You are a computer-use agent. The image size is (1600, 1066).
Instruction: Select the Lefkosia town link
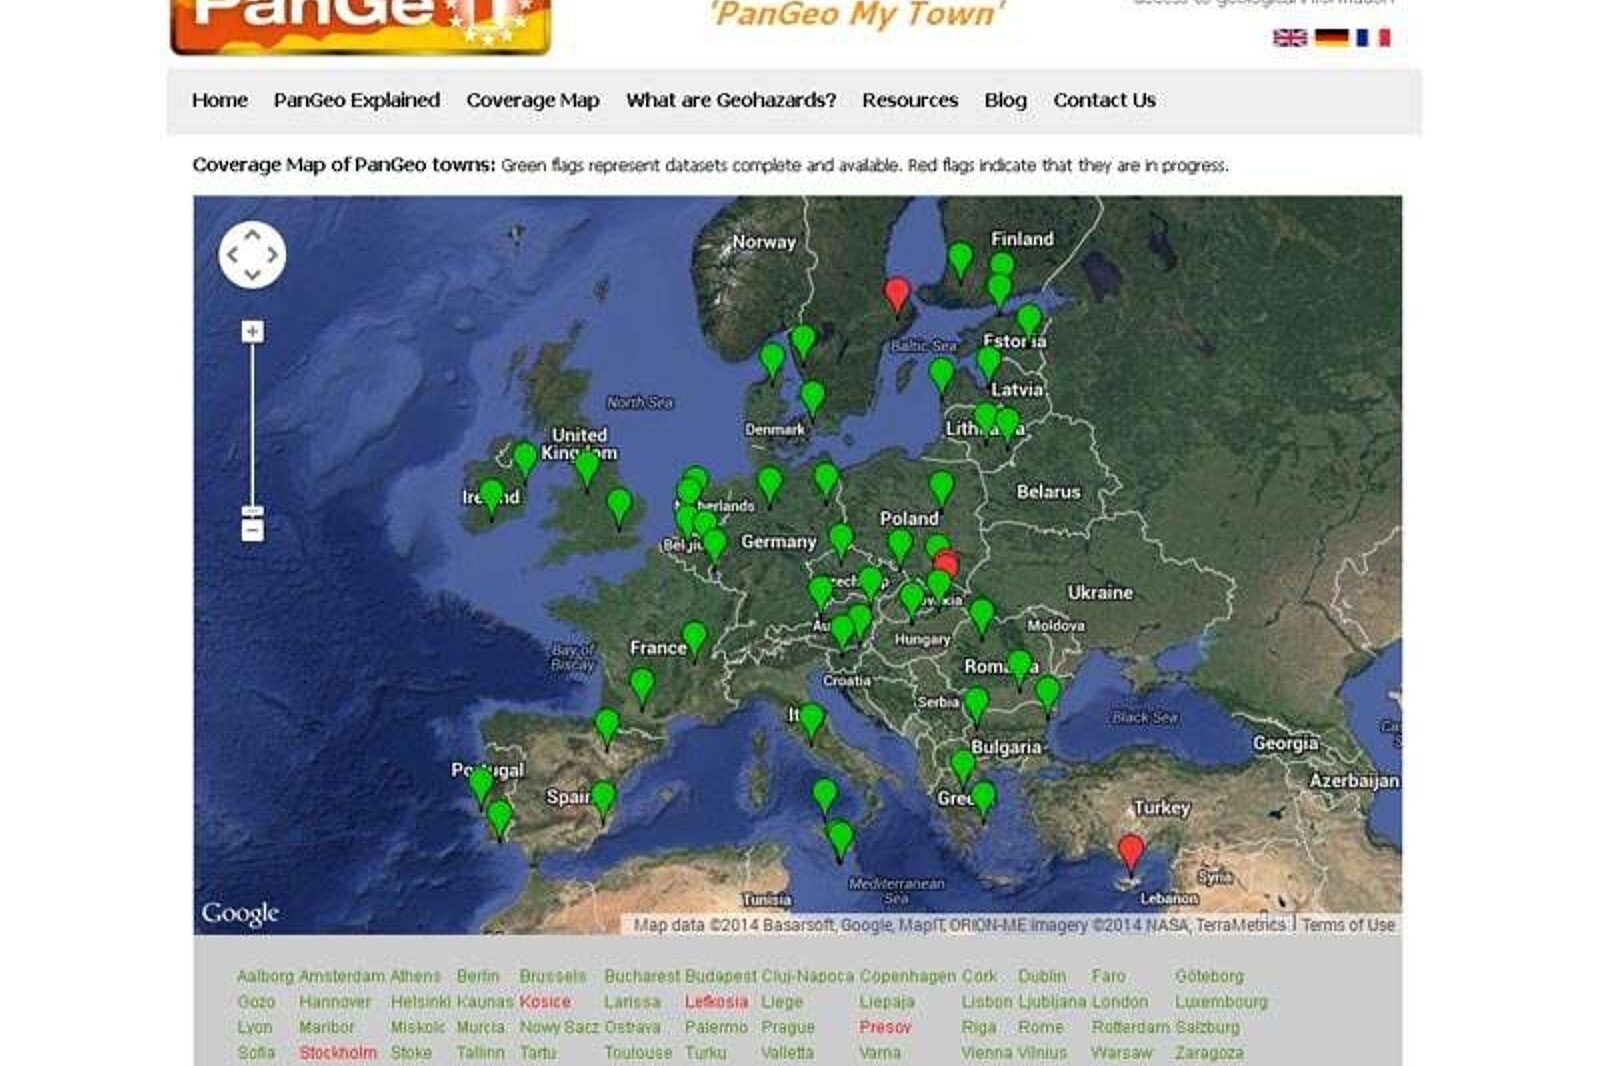pos(716,1001)
